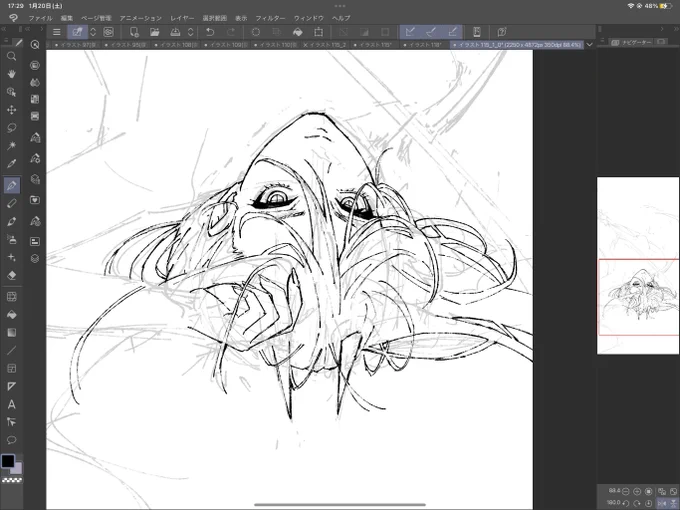Select the Fill bucket tool
Screen dimensions: 680x510
(12, 314)
